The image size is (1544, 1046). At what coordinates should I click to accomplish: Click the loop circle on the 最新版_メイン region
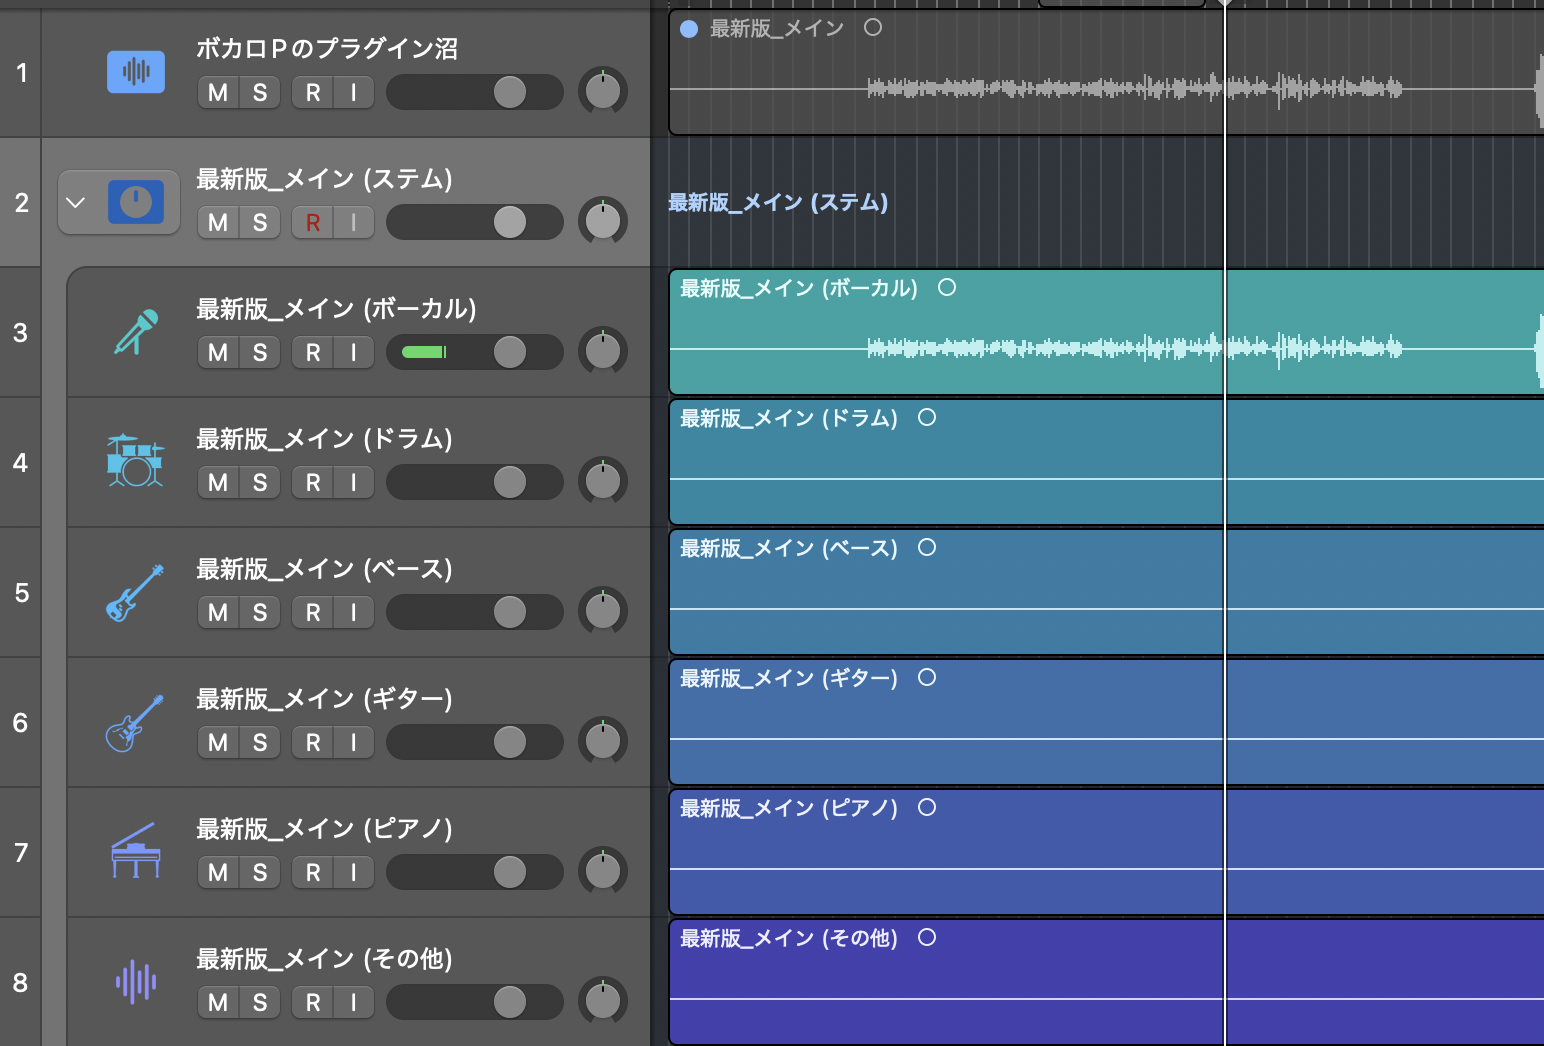click(873, 28)
